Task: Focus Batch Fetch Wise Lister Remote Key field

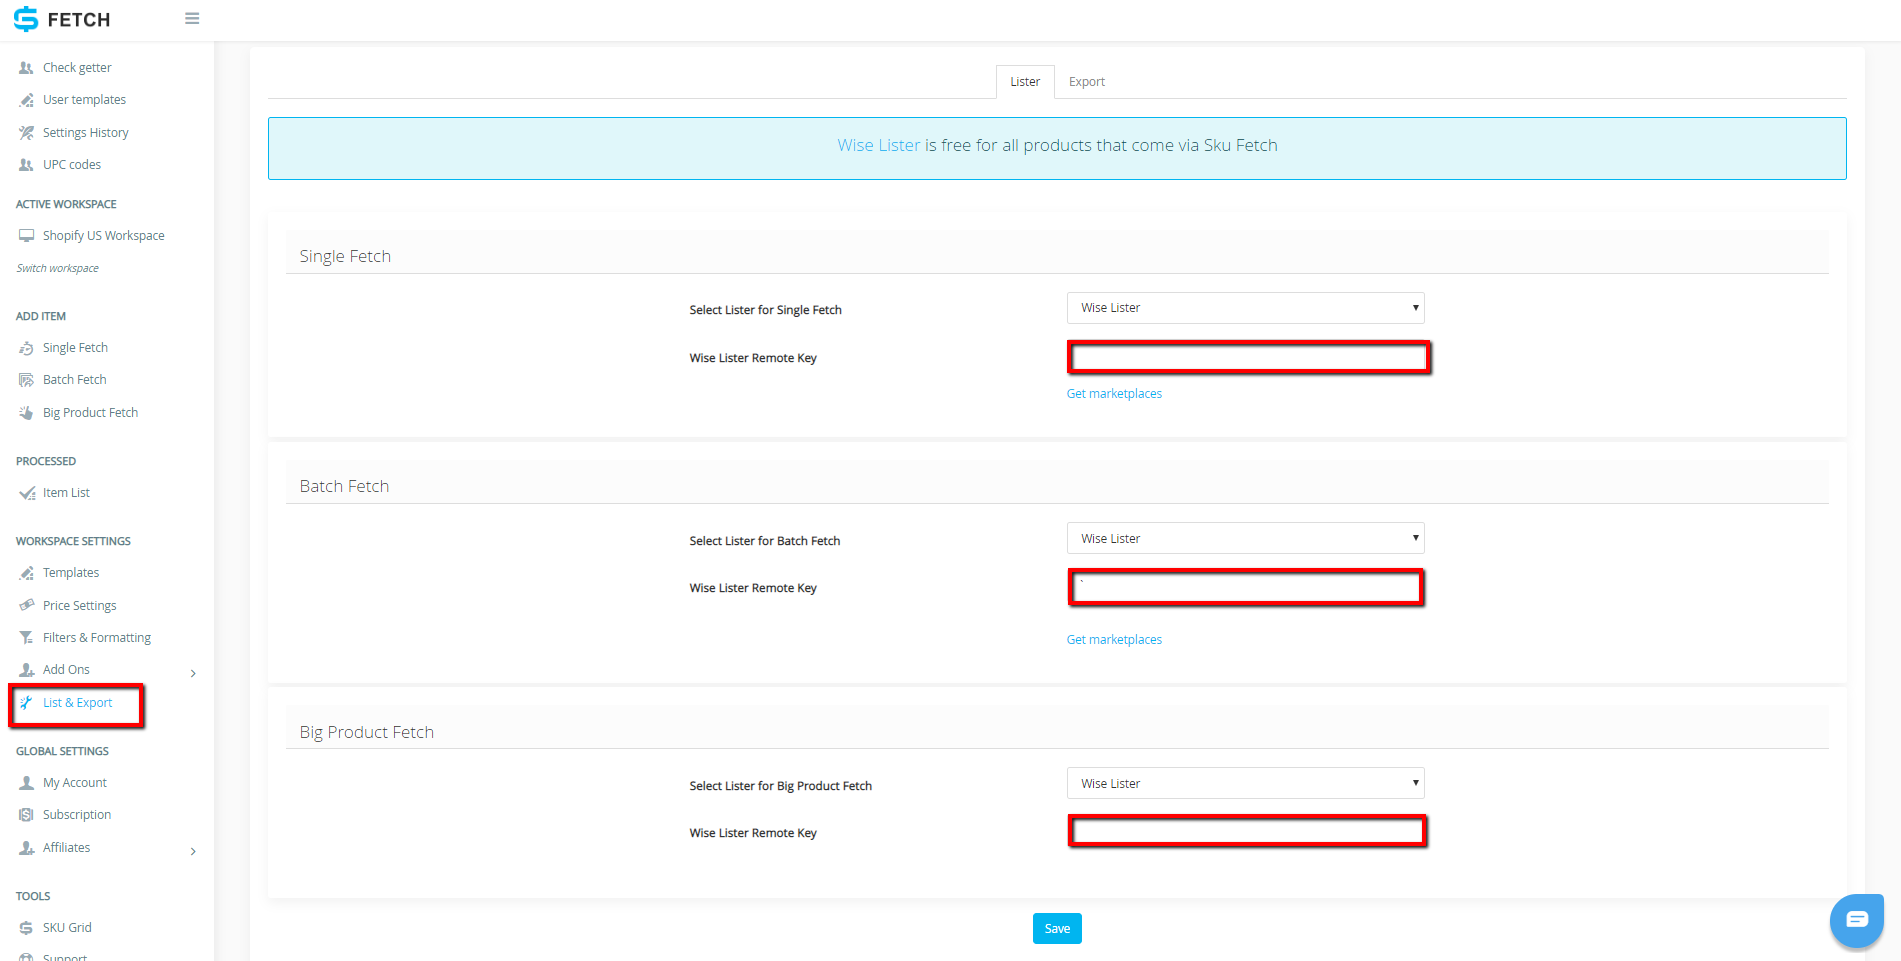Action: pos(1246,588)
